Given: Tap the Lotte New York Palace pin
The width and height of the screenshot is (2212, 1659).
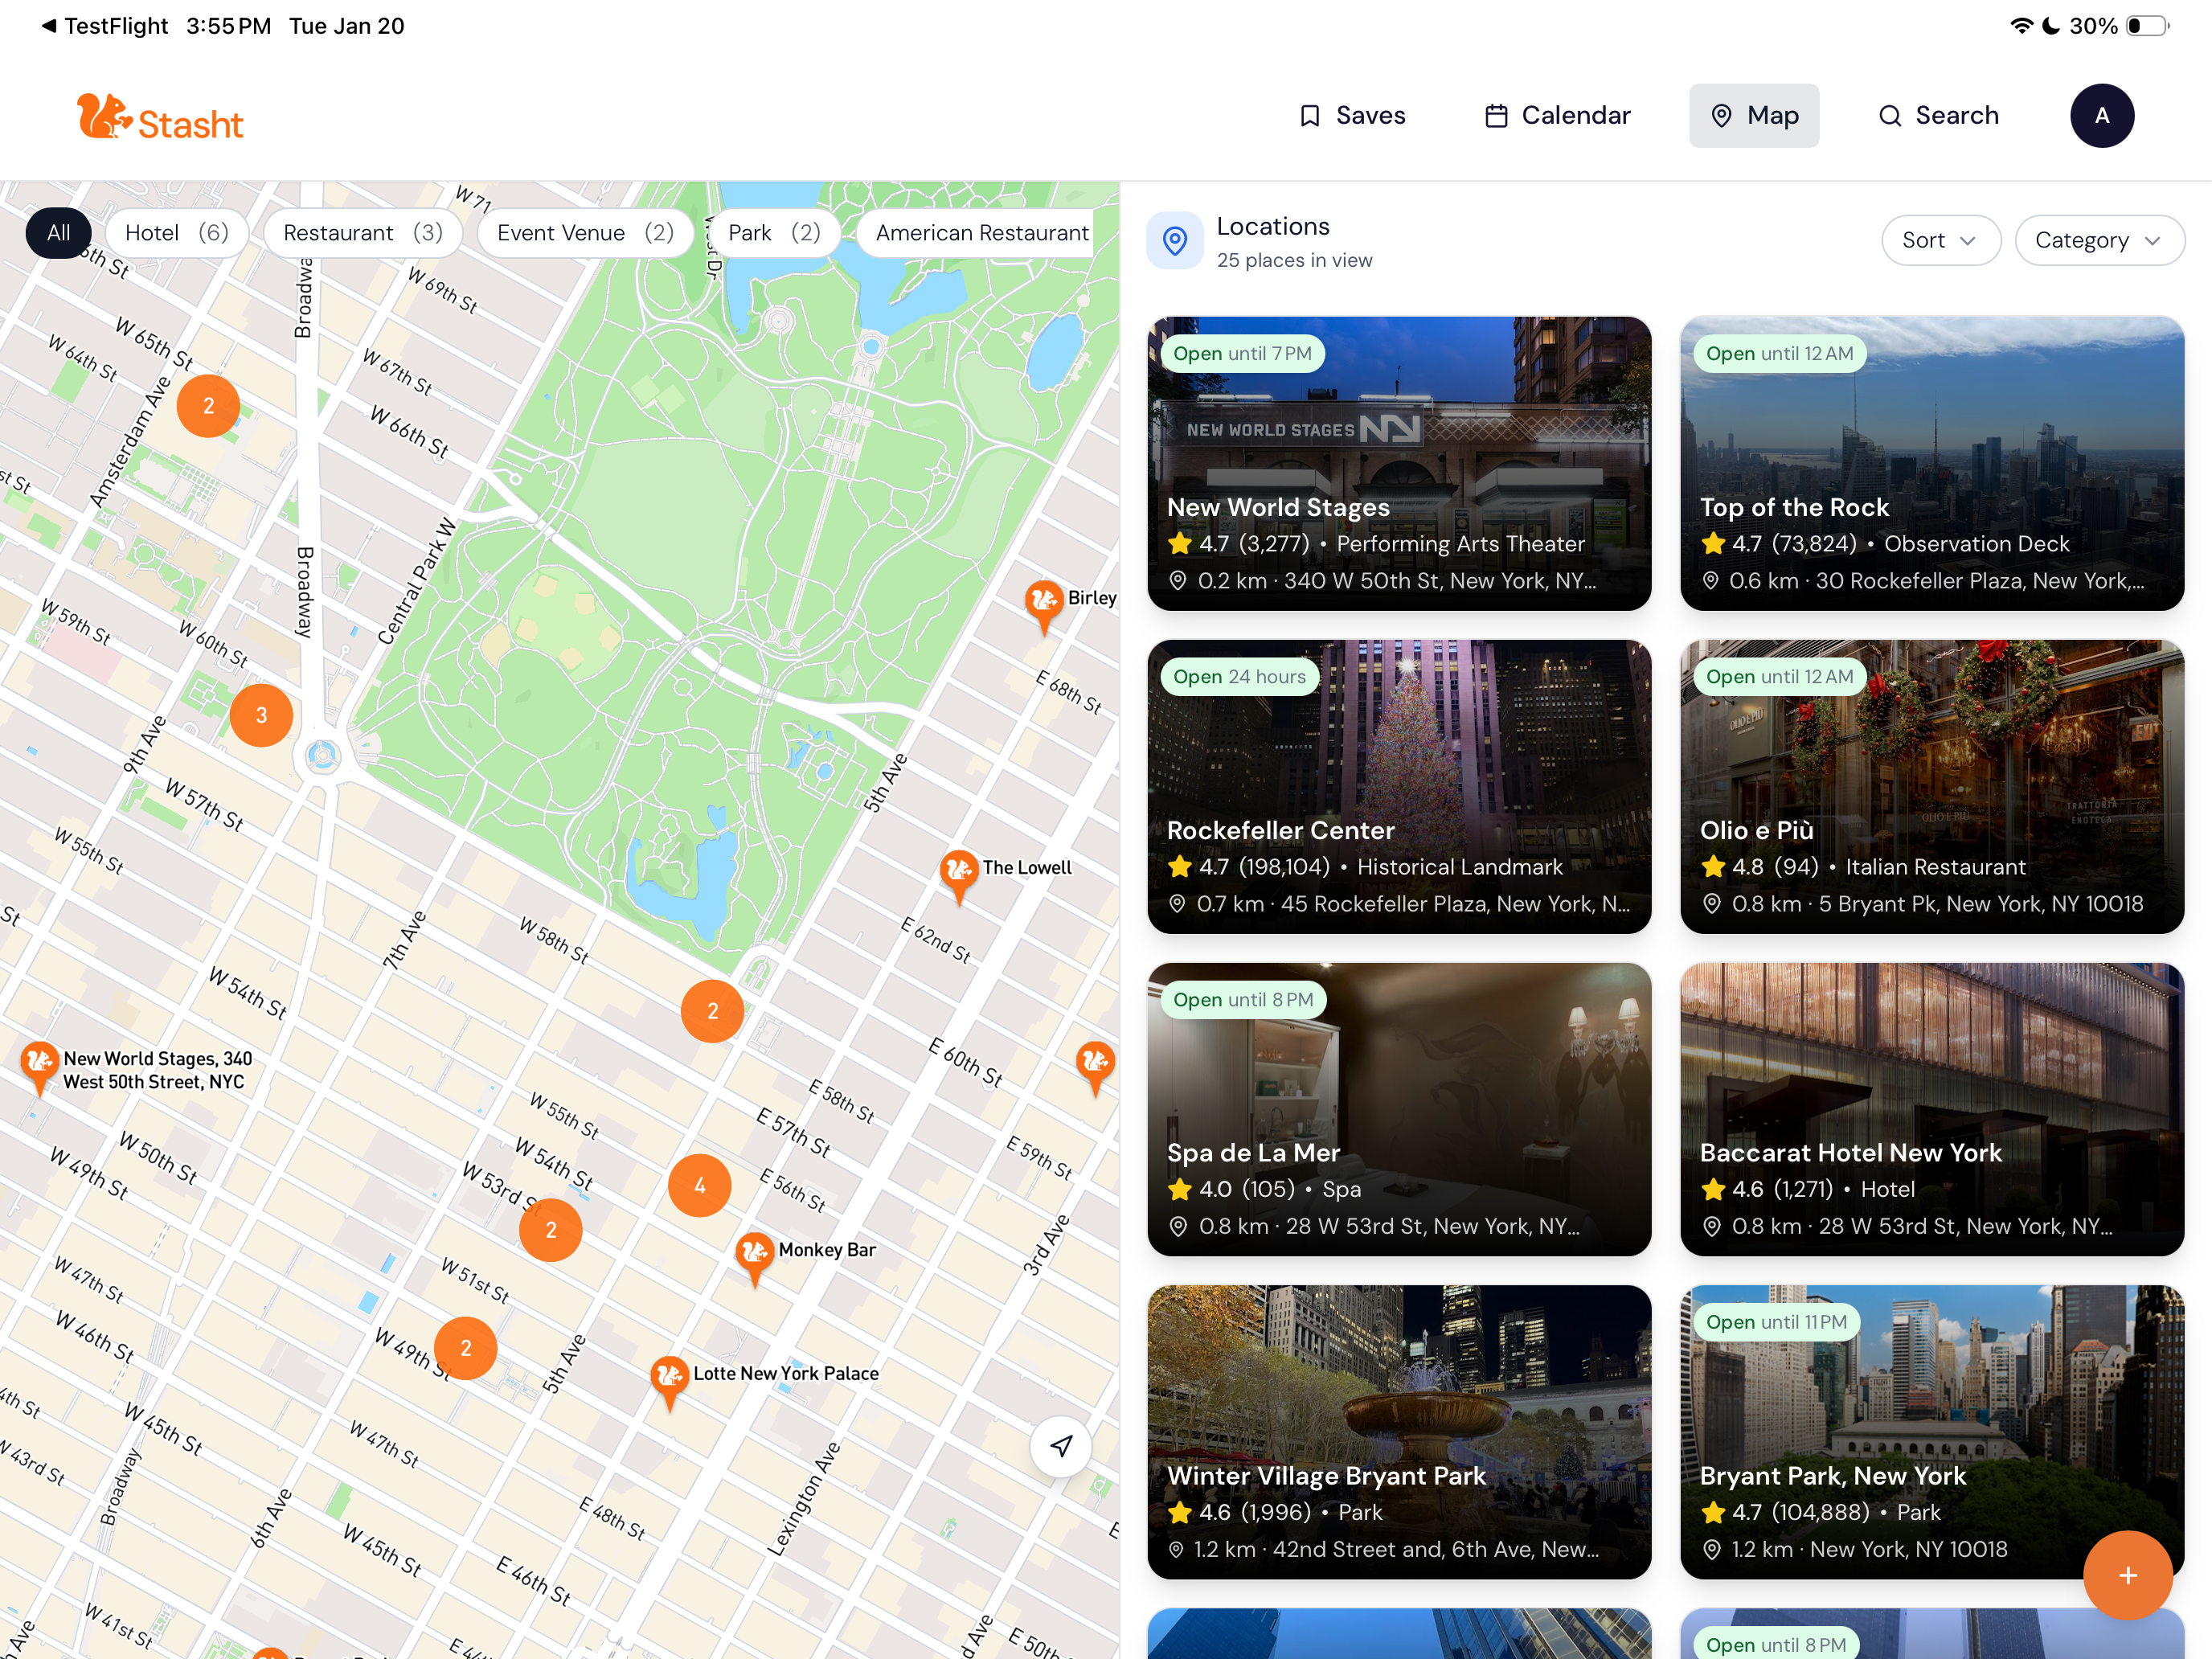Looking at the screenshot, I should pyautogui.click(x=669, y=1380).
